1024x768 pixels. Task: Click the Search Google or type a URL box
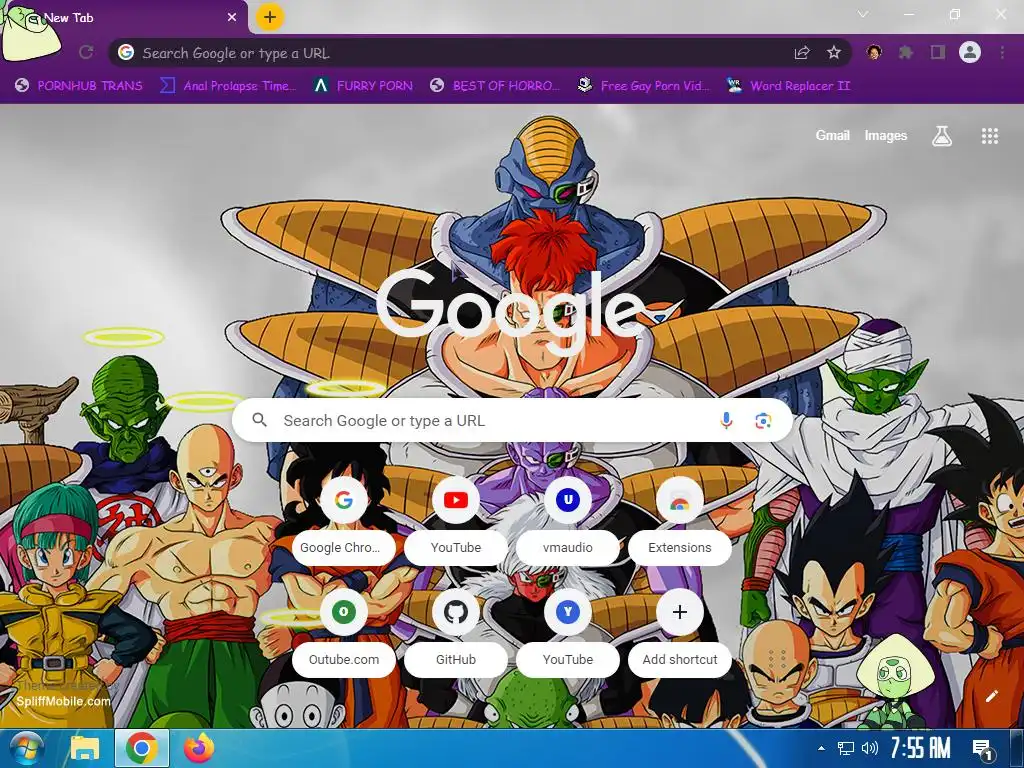pos(513,421)
